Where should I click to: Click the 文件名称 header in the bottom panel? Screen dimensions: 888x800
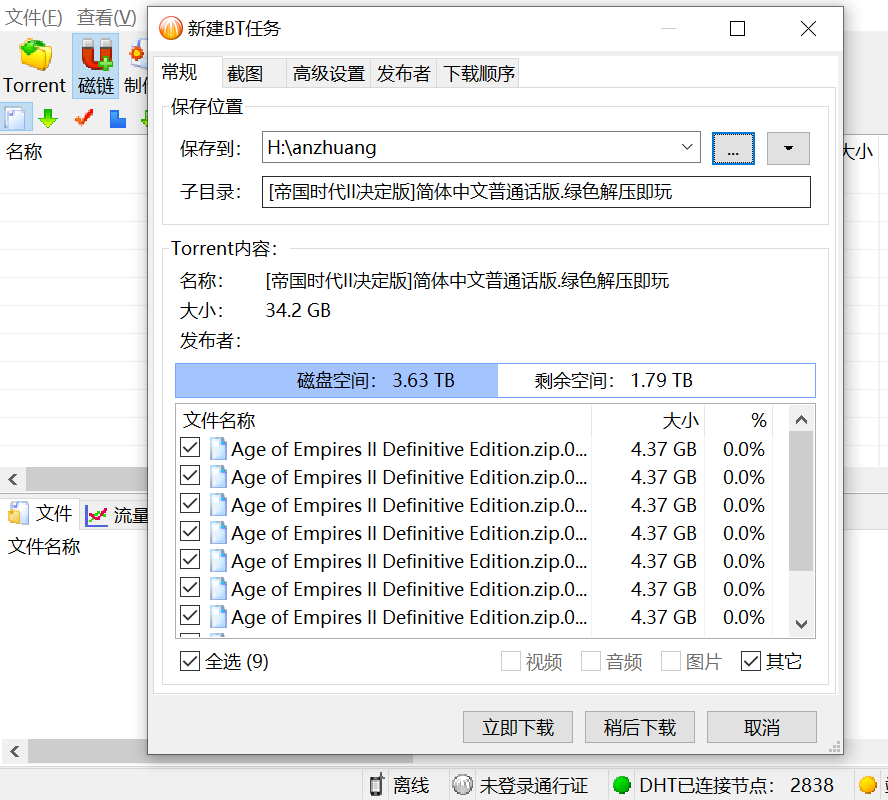click(x=44, y=546)
